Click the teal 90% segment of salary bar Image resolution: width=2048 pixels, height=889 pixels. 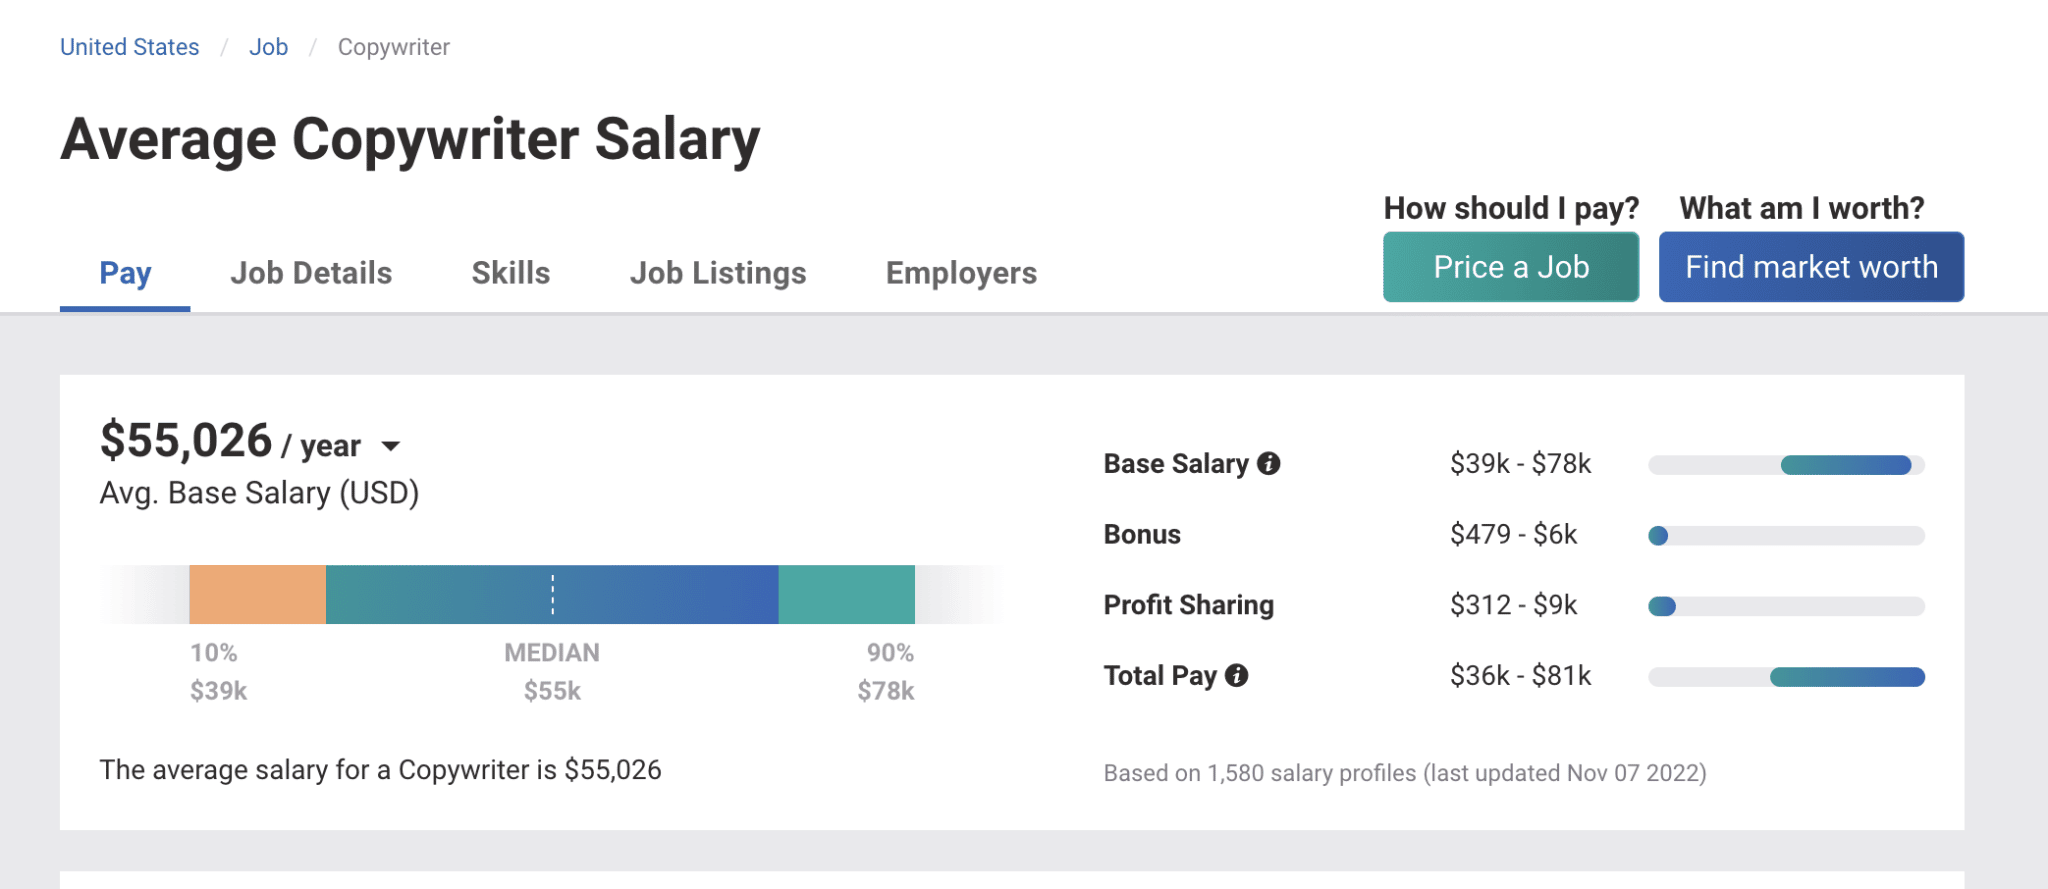pyautogui.click(x=846, y=594)
